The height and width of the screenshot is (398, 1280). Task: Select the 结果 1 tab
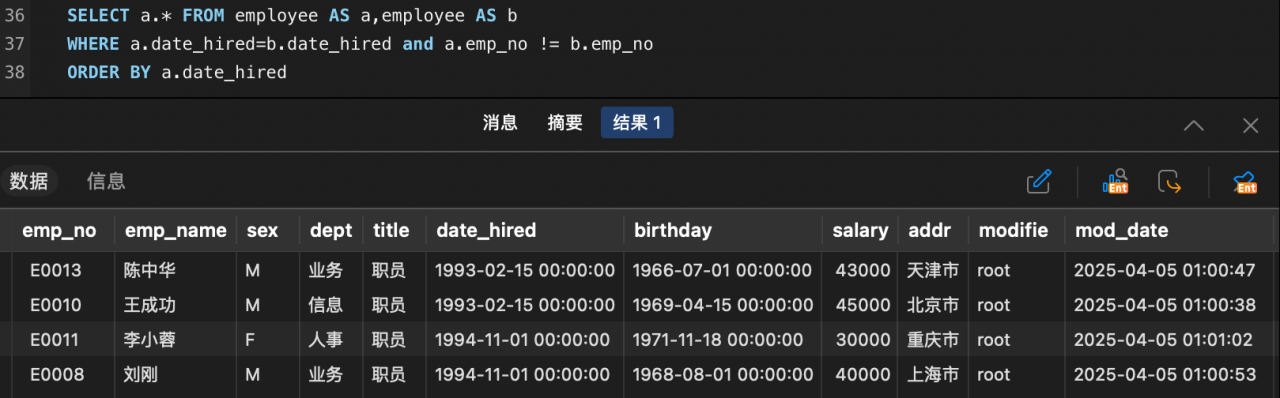click(637, 123)
